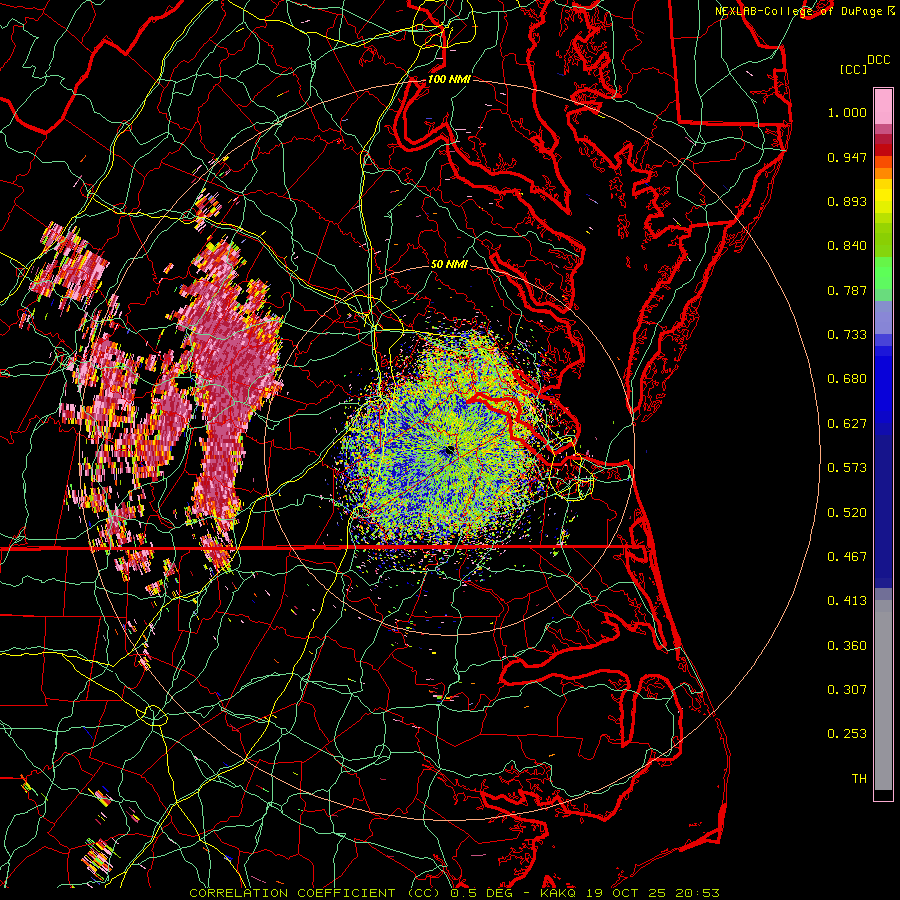Click the 0.467 legend value
This screenshot has width=900, height=900.
(x=847, y=557)
